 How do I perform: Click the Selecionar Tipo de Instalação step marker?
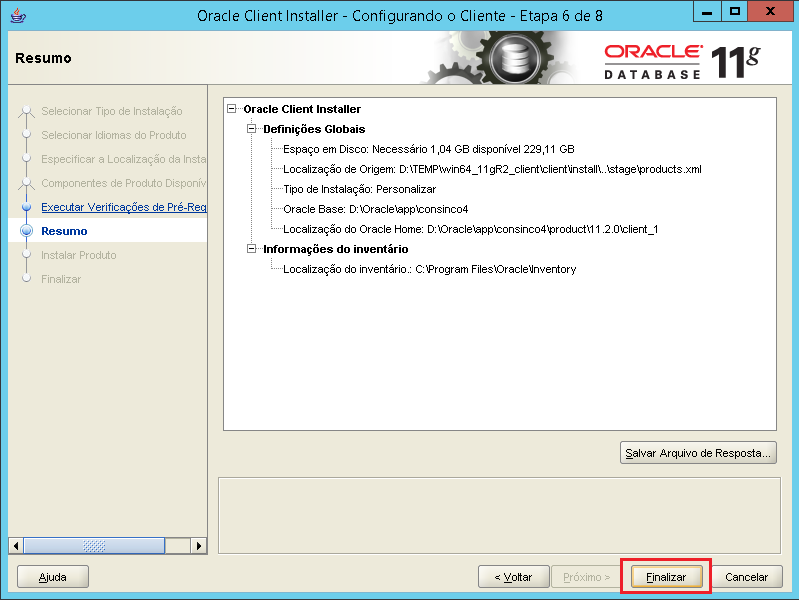26,111
